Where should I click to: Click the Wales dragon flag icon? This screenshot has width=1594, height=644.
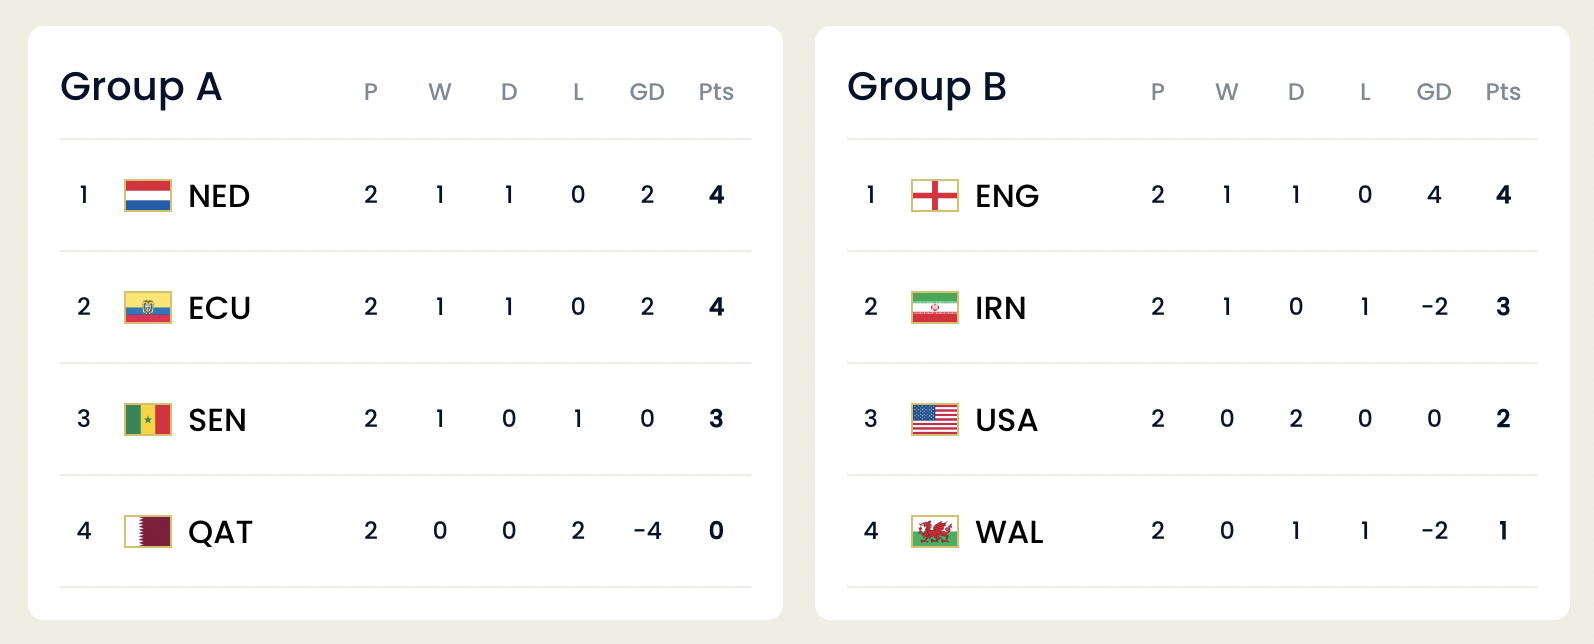[x=935, y=531]
